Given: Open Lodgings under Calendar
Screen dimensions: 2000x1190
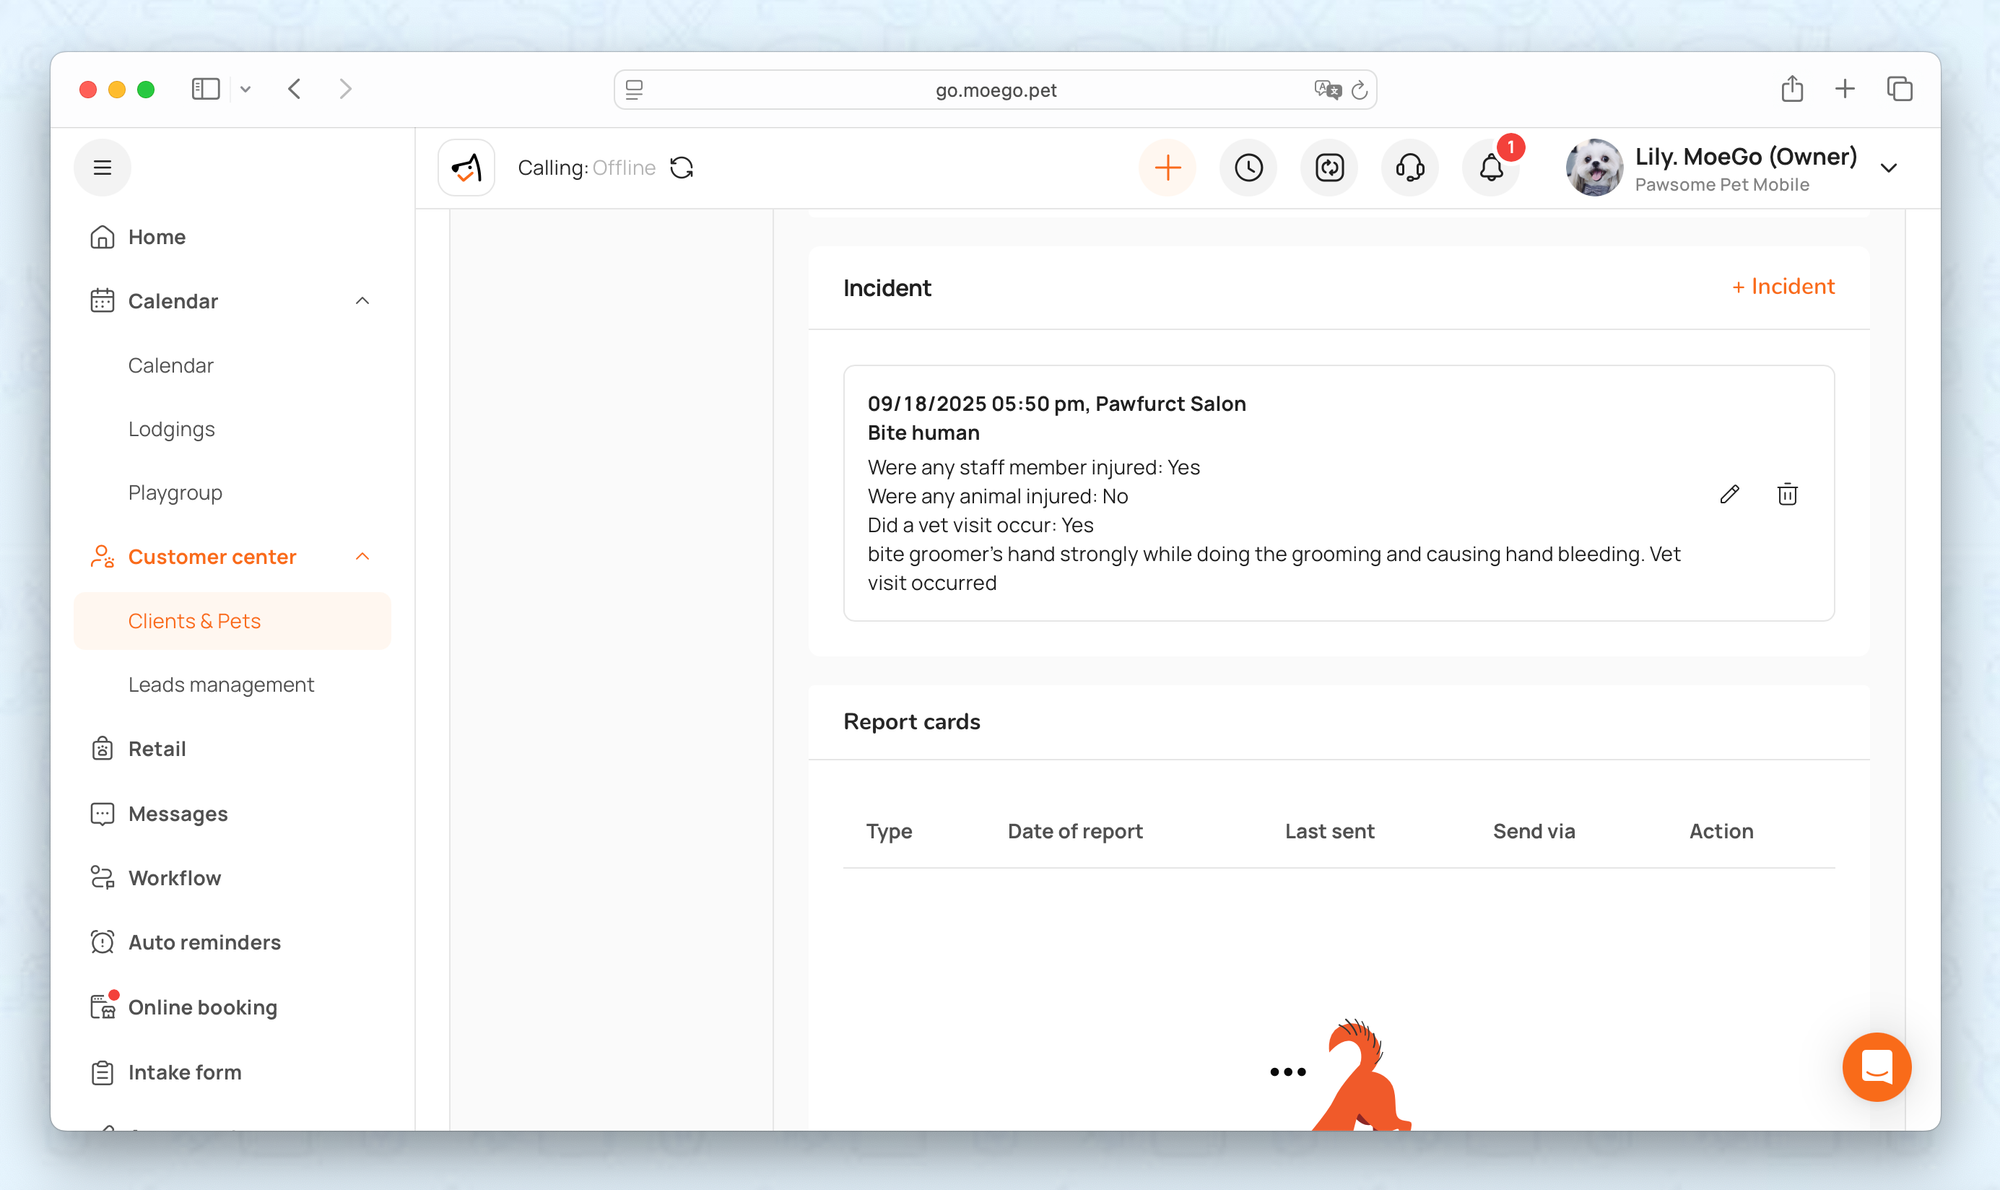Looking at the screenshot, I should (x=171, y=429).
